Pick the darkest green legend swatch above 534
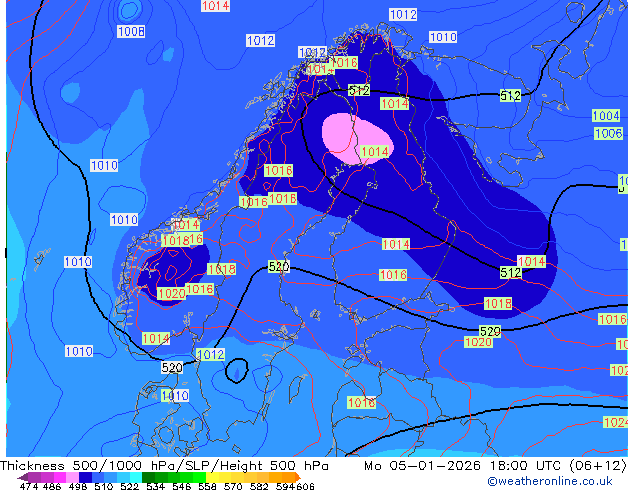 tap(148, 477)
